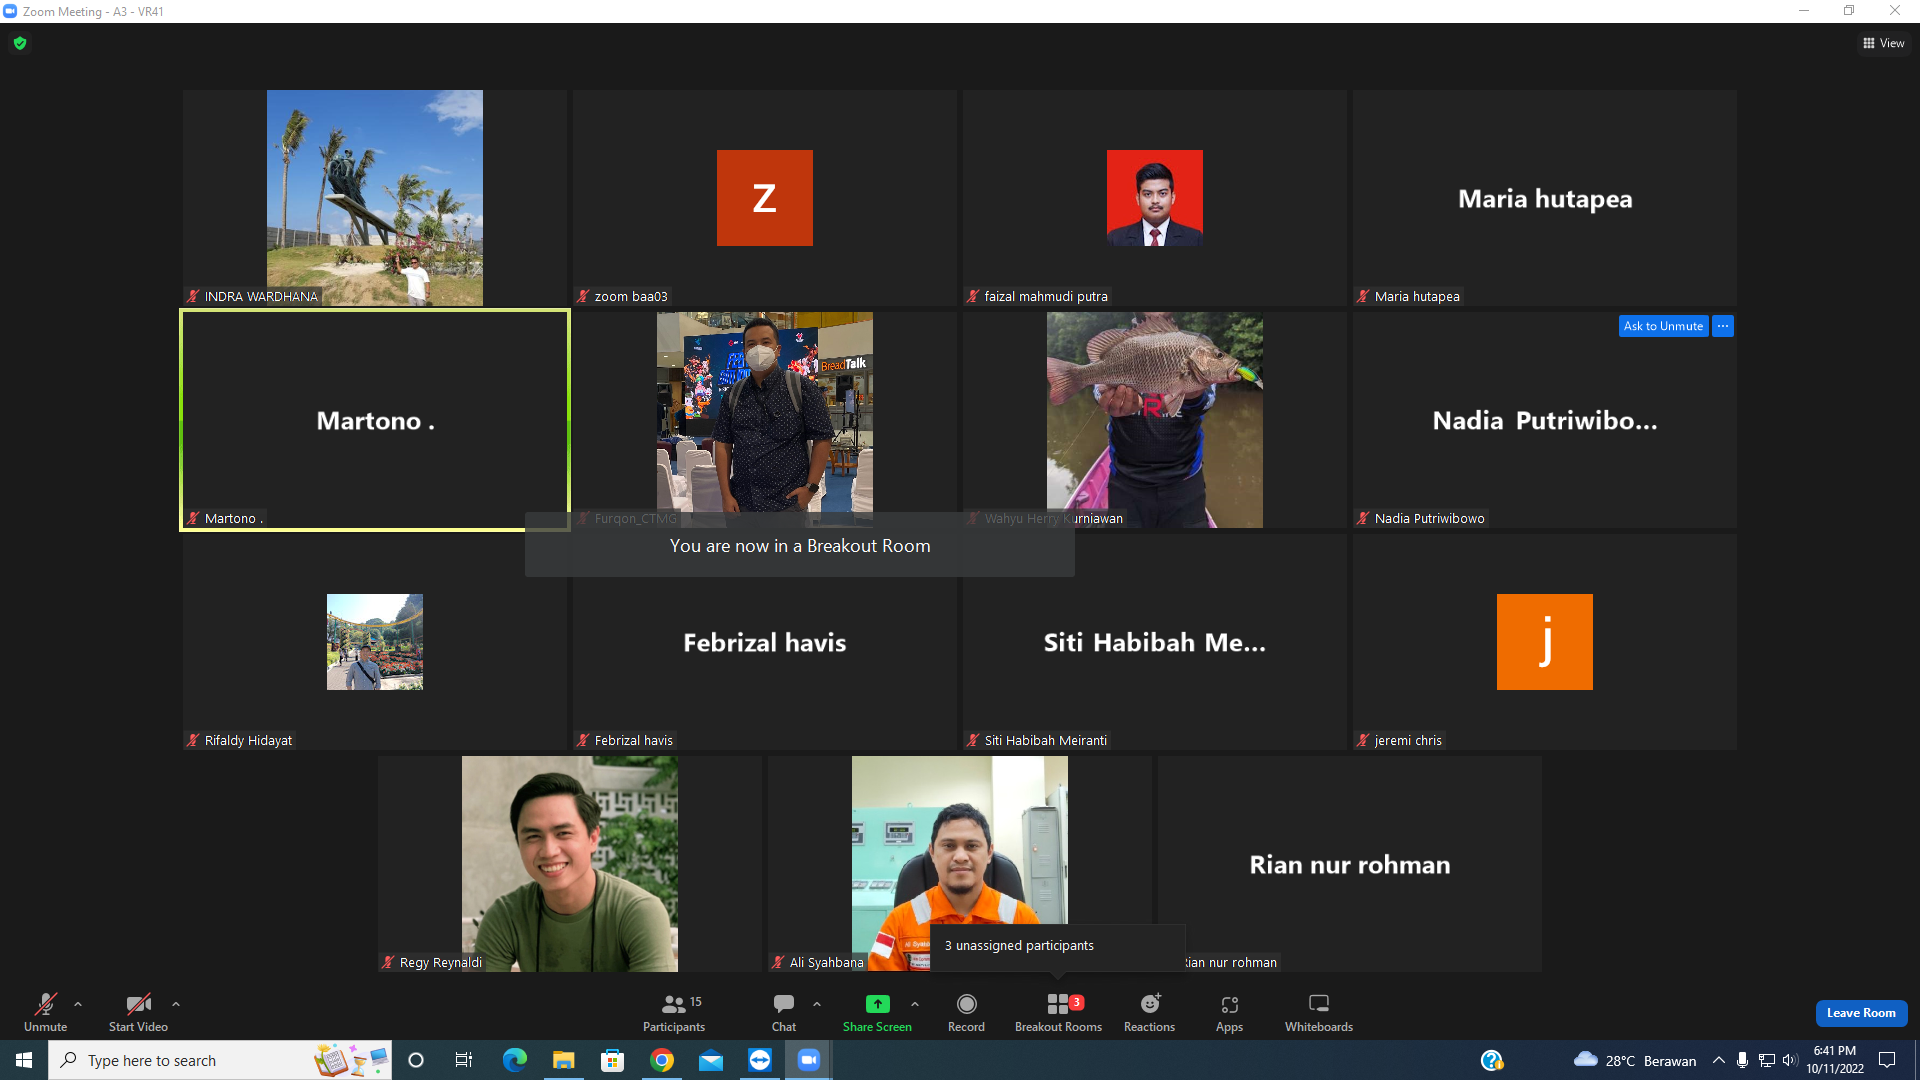
Task: Unmute the microphone in Zoom toolbar
Action: 46,1012
